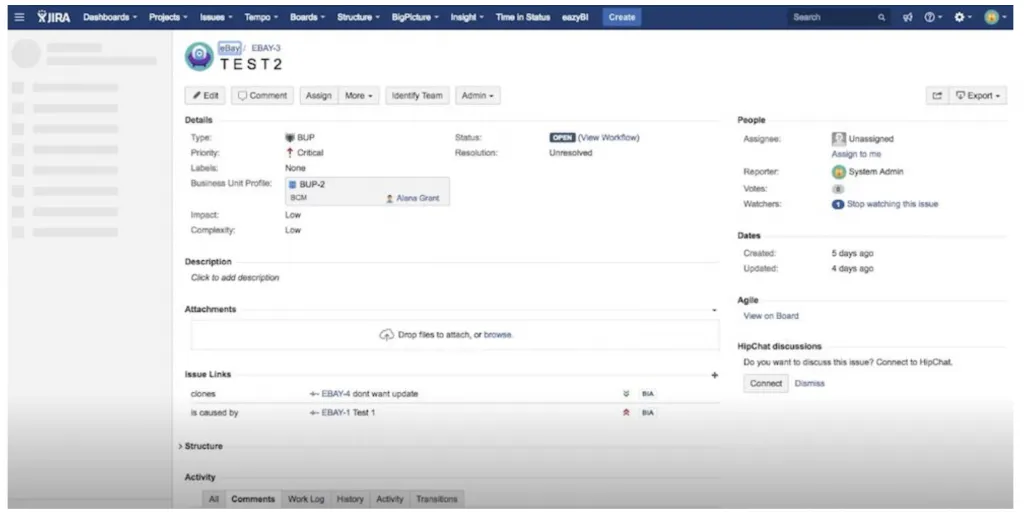Click the Unassigned assignee avatar
1024x519 pixels.
(x=839, y=138)
